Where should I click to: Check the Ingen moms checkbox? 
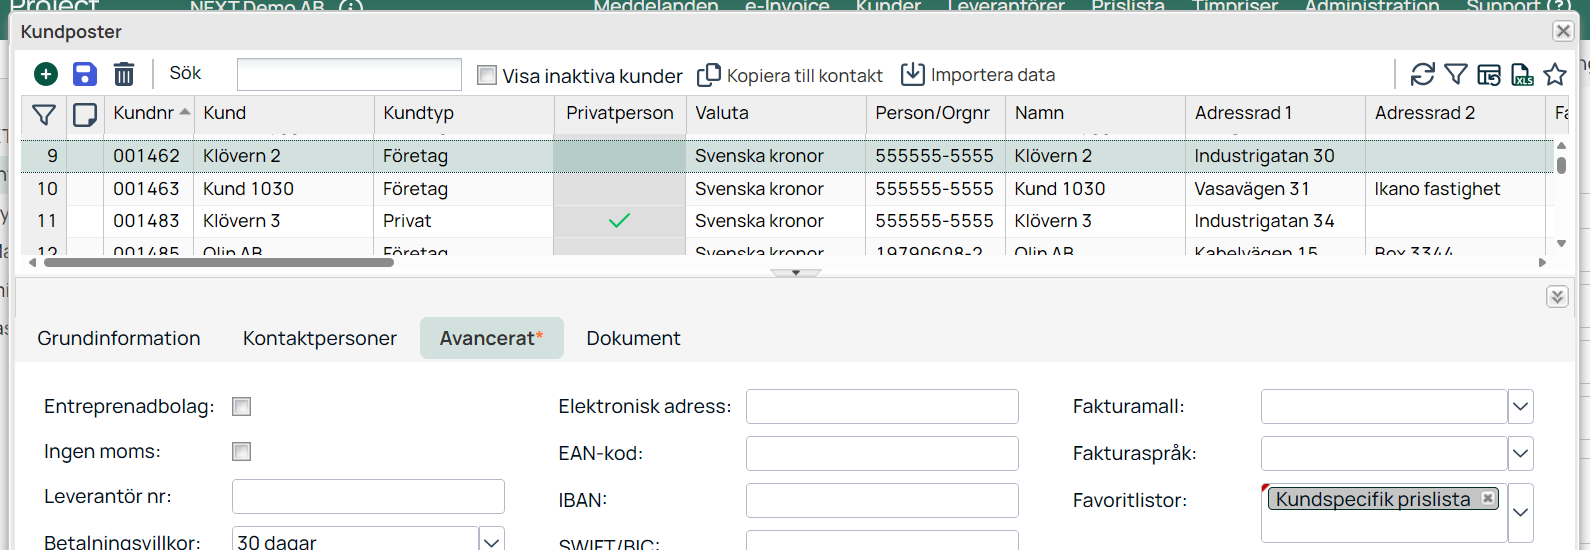pos(241,452)
